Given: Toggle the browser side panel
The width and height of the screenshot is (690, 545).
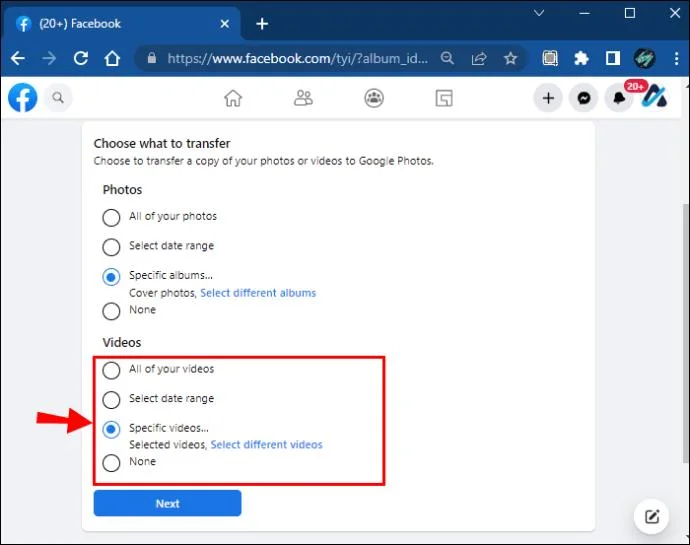Looking at the screenshot, I should [x=613, y=58].
